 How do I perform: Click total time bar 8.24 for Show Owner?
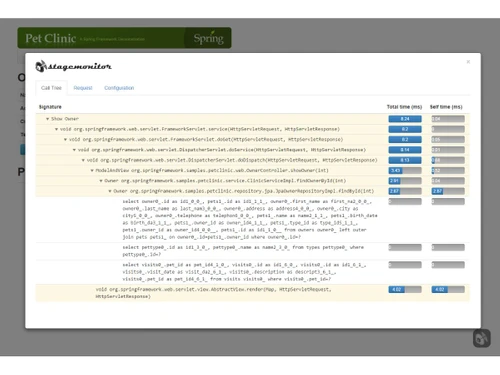tap(405, 119)
